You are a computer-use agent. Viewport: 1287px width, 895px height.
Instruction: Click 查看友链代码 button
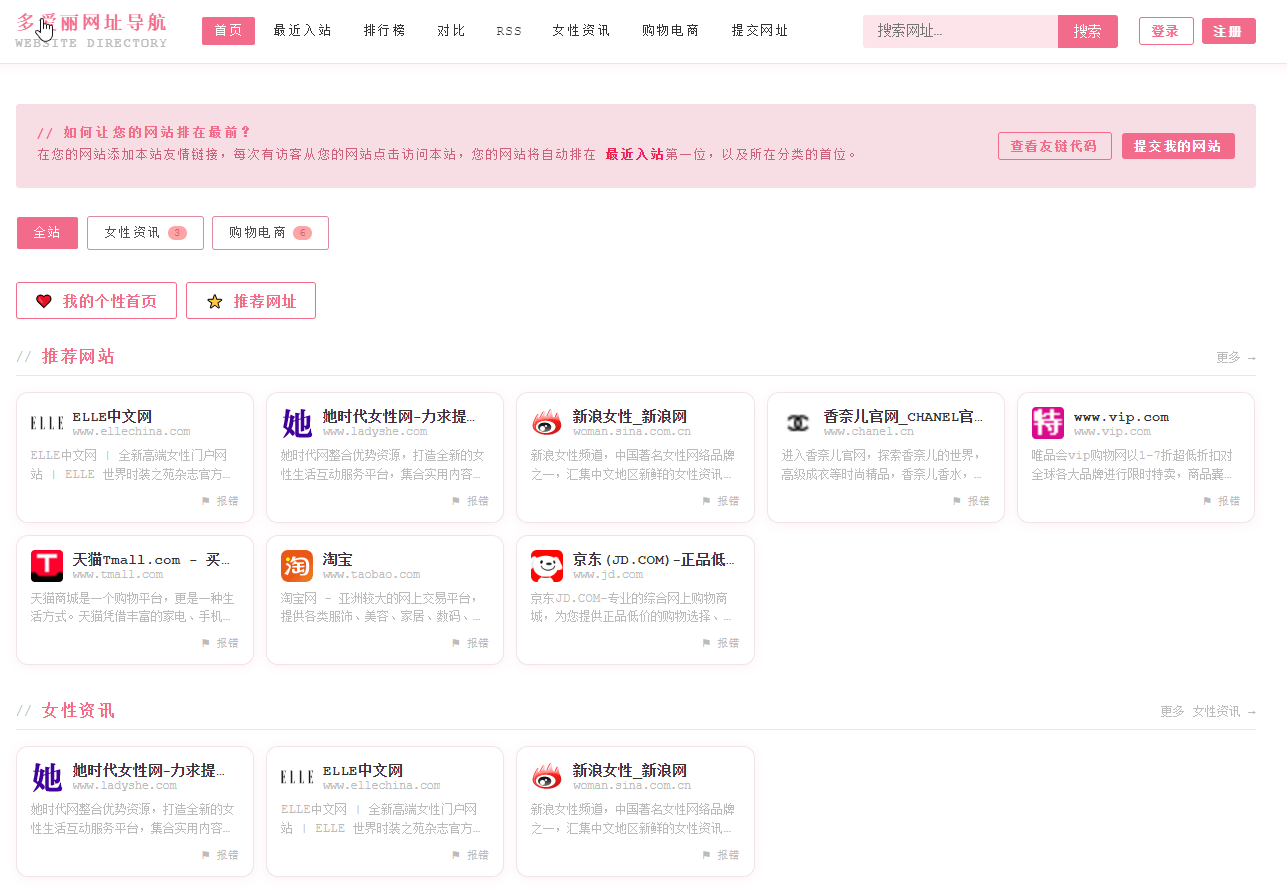pyautogui.click(x=1055, y=146)
